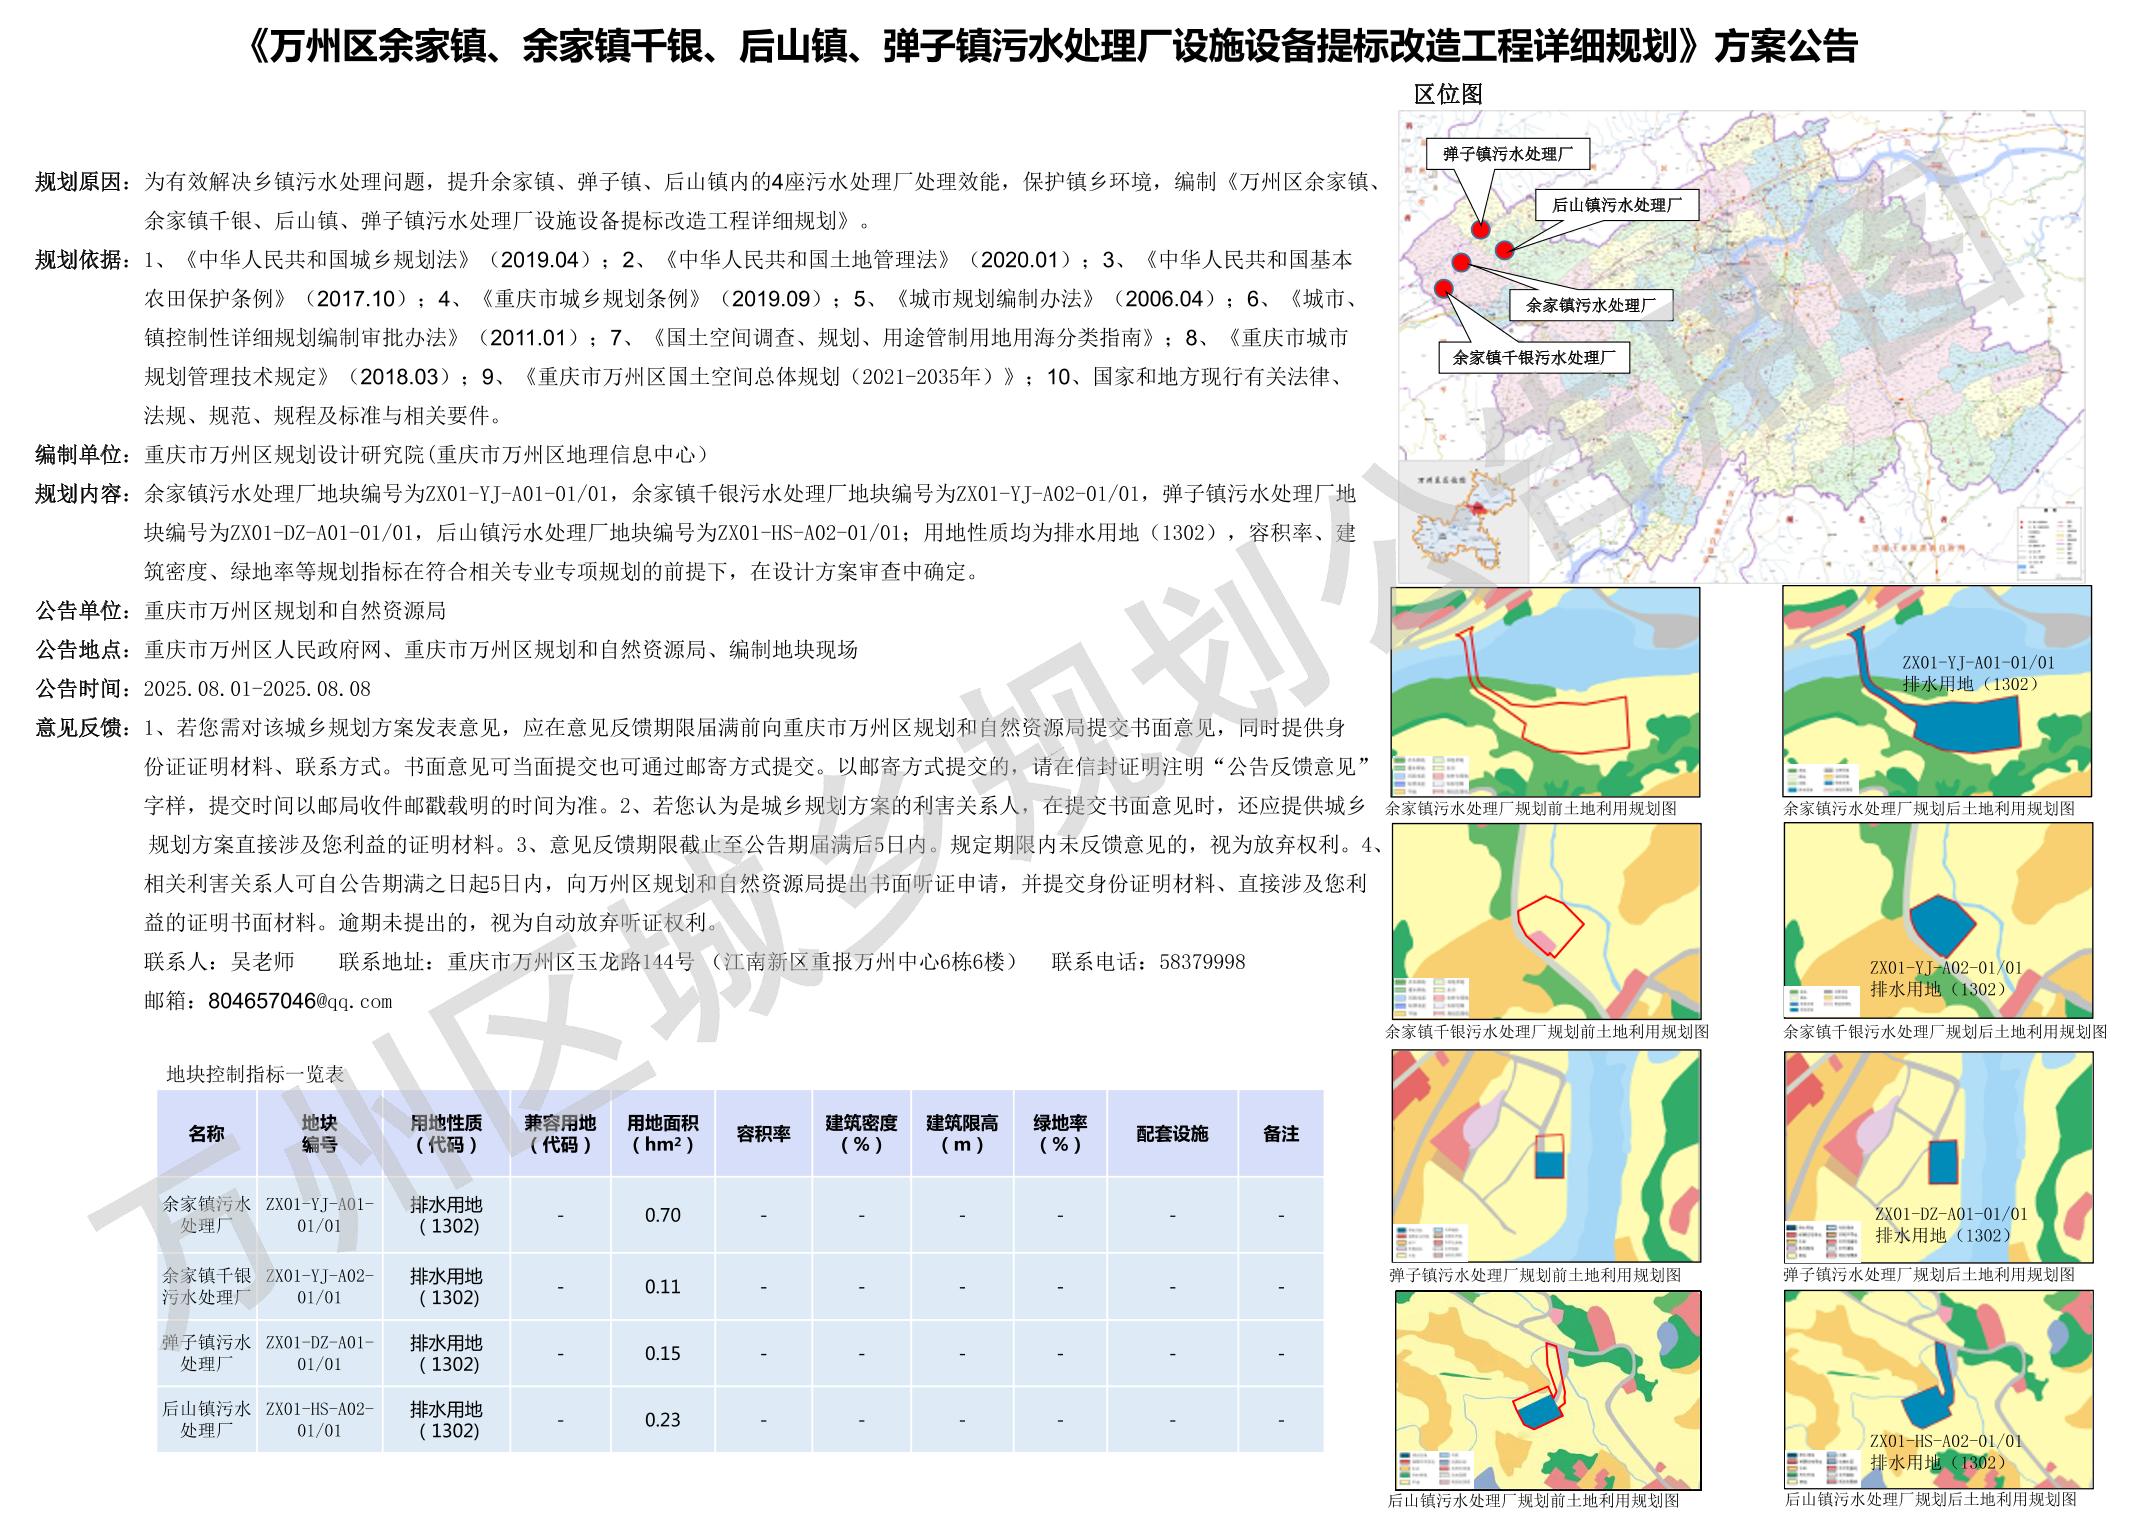Image resolution: width=2149 pixels, height=1520 pixels.
Task: Open the 后山镇污水处理厂规划前土地利用规划图 thumbnail
Action: [x=1548, y=1390]
